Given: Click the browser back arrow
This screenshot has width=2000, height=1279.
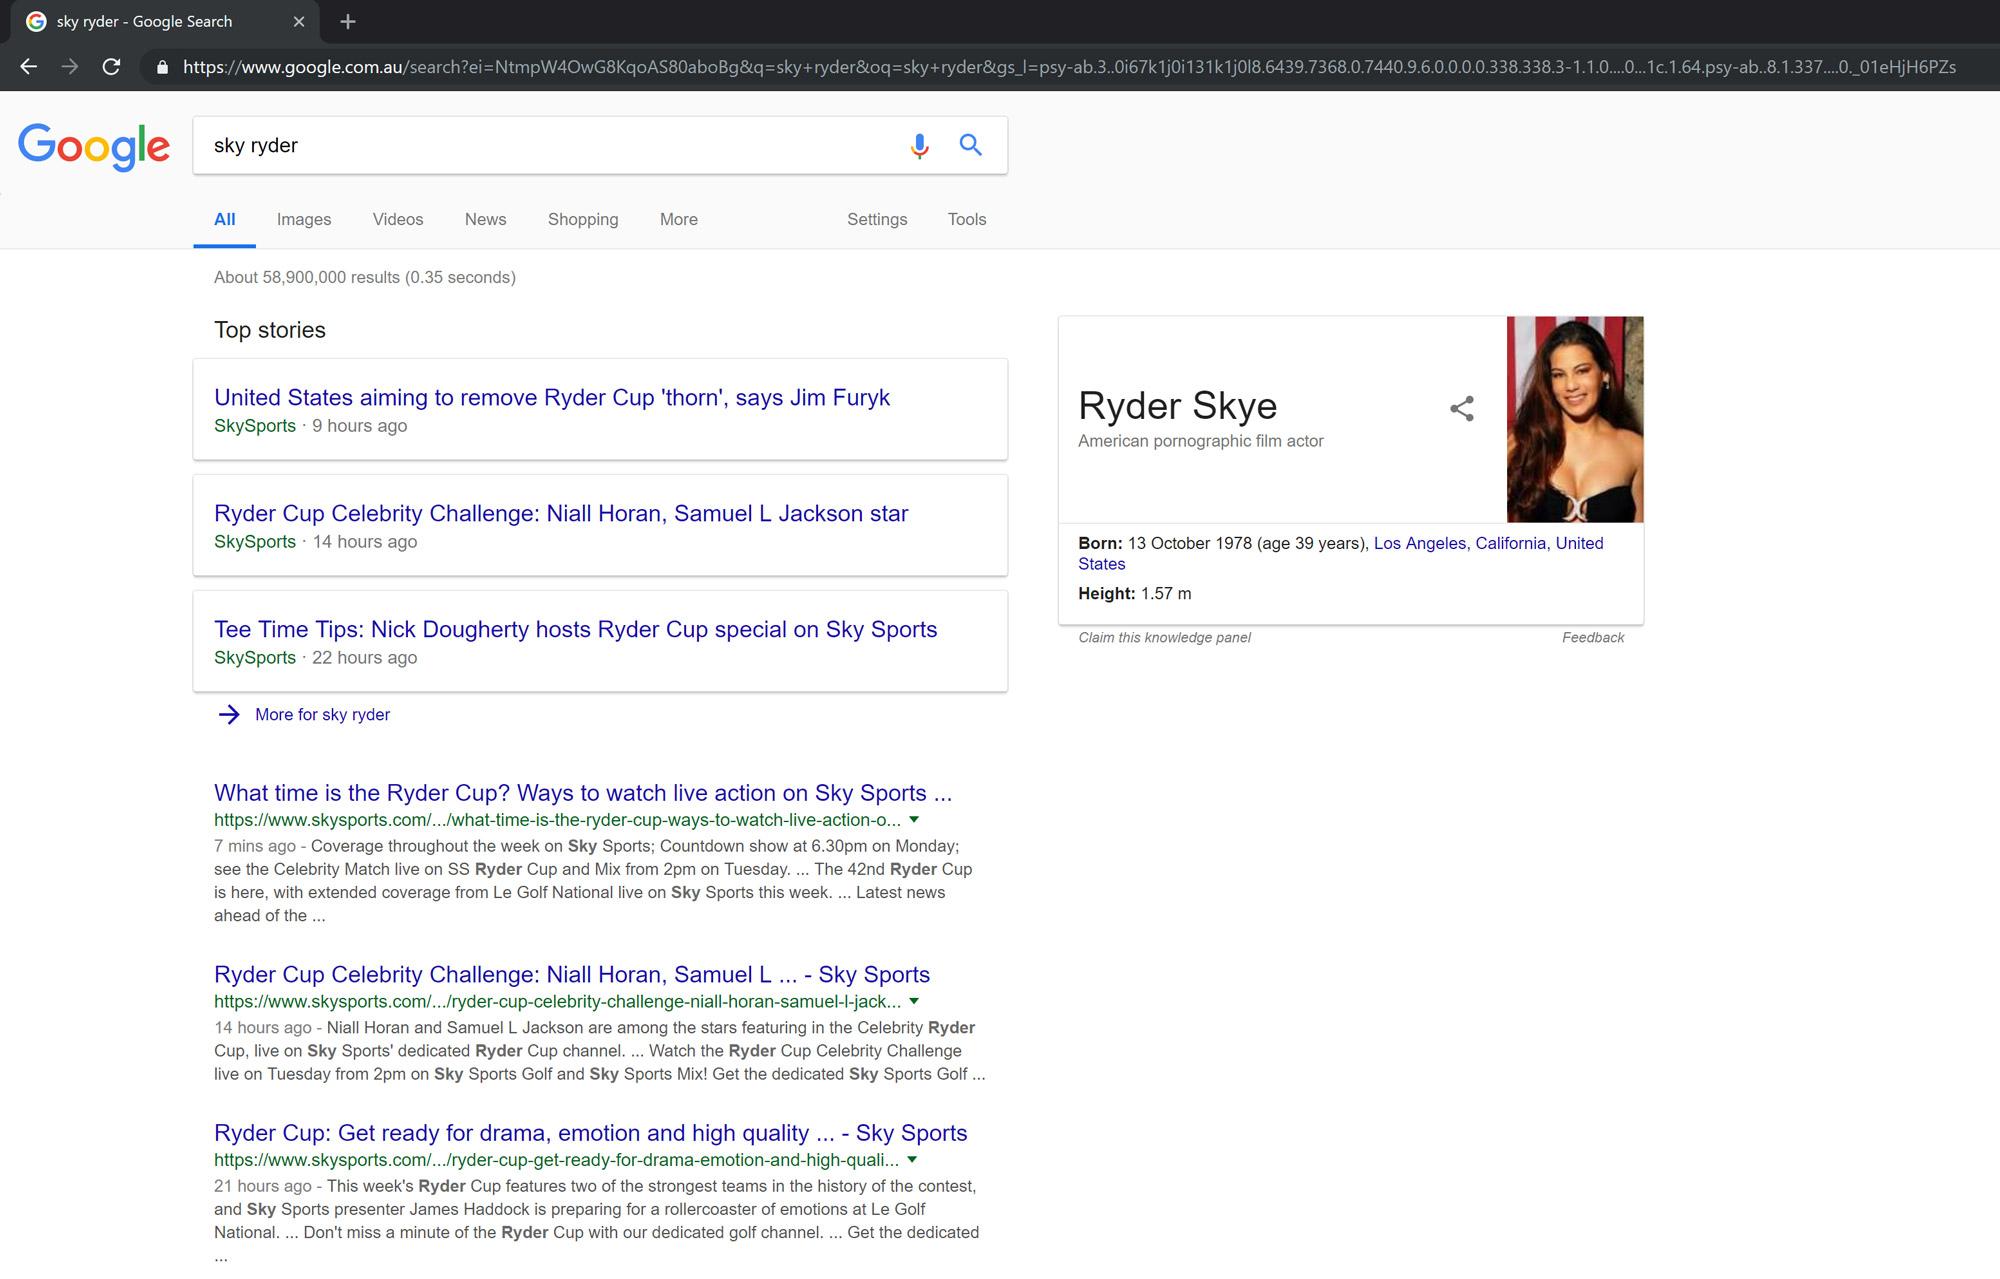Looking at the screenshot, I should click(29, 67).
